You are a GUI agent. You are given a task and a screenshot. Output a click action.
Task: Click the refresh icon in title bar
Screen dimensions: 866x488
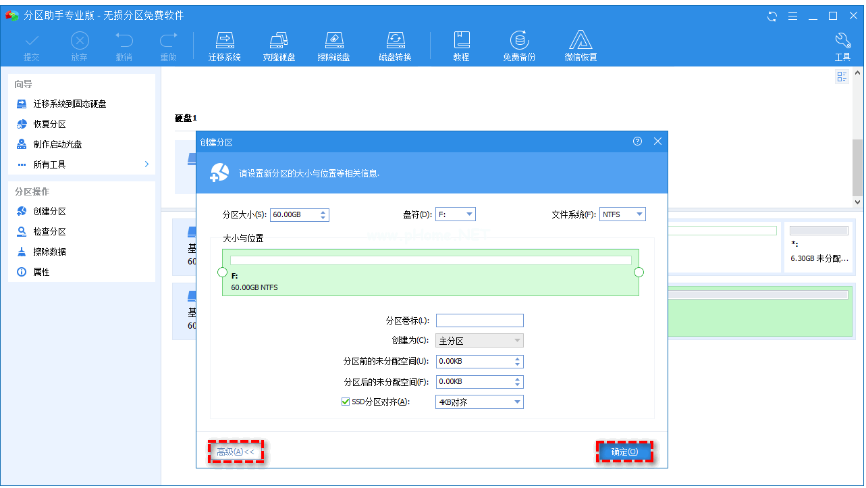772,15
